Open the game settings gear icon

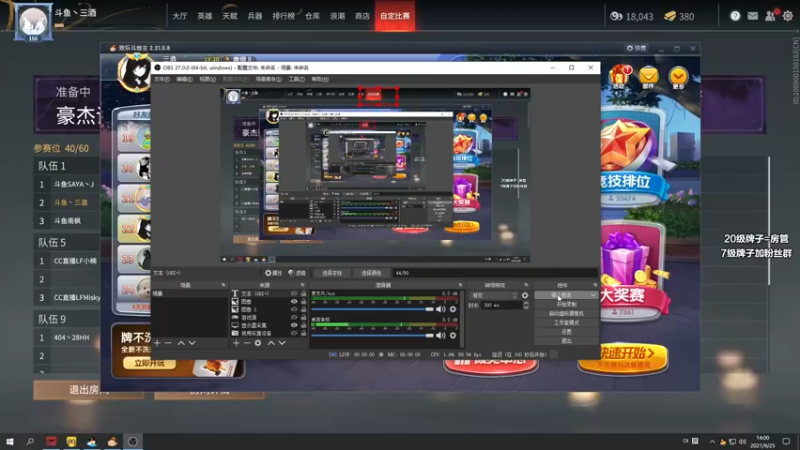point(788,16)
